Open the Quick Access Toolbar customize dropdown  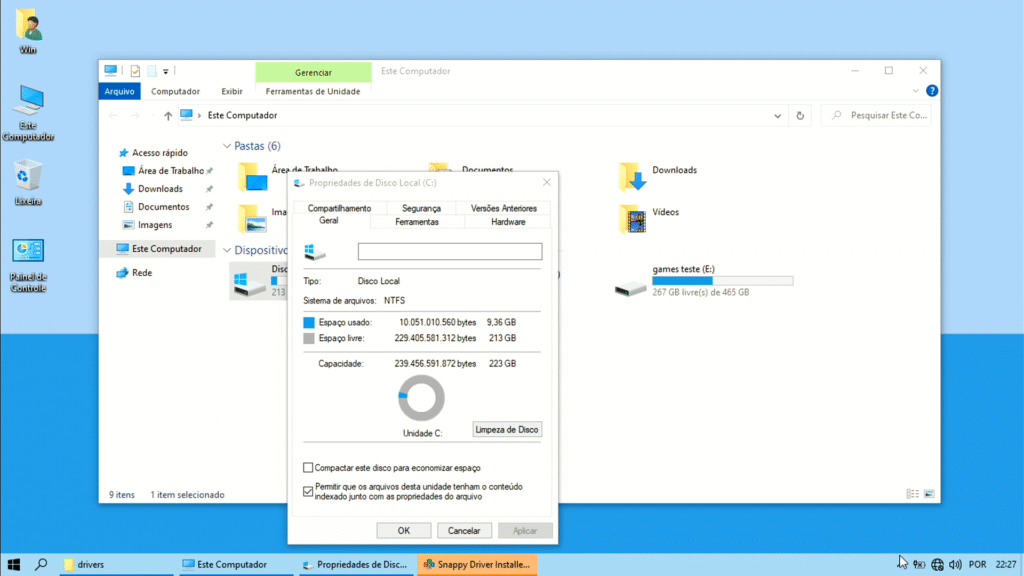pos(166,71)
